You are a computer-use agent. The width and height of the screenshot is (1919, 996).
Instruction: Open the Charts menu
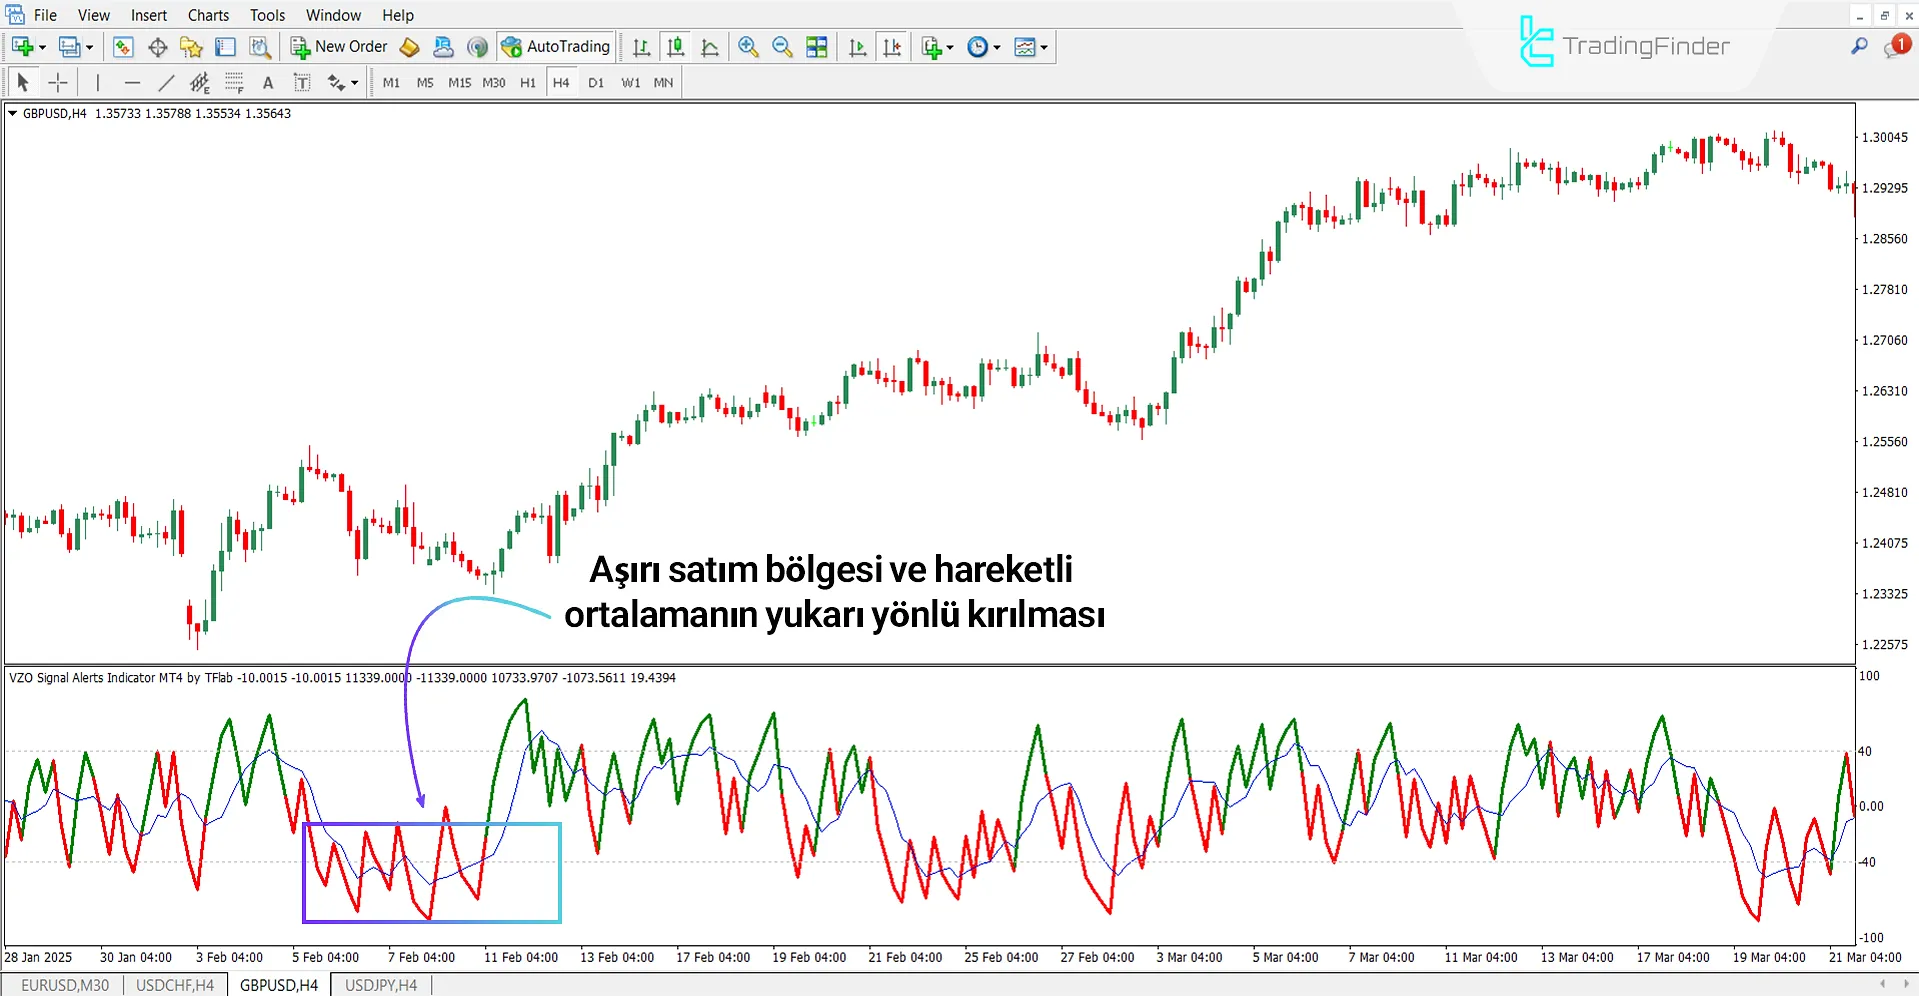207,15
